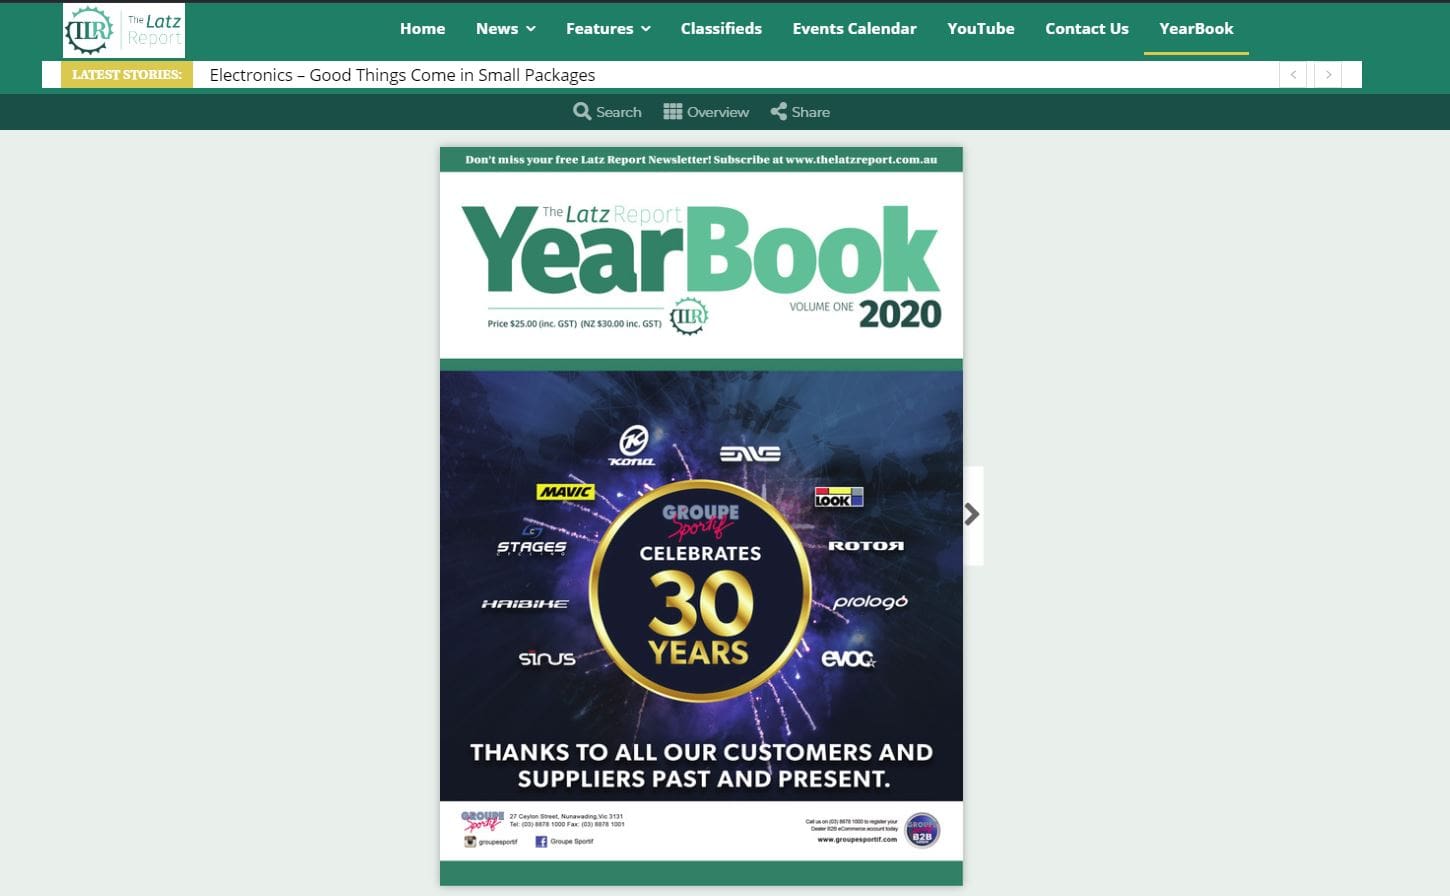The image size is (1450, 896).
Task: Select the YearBook tab
Action: tap(1196, 29)
